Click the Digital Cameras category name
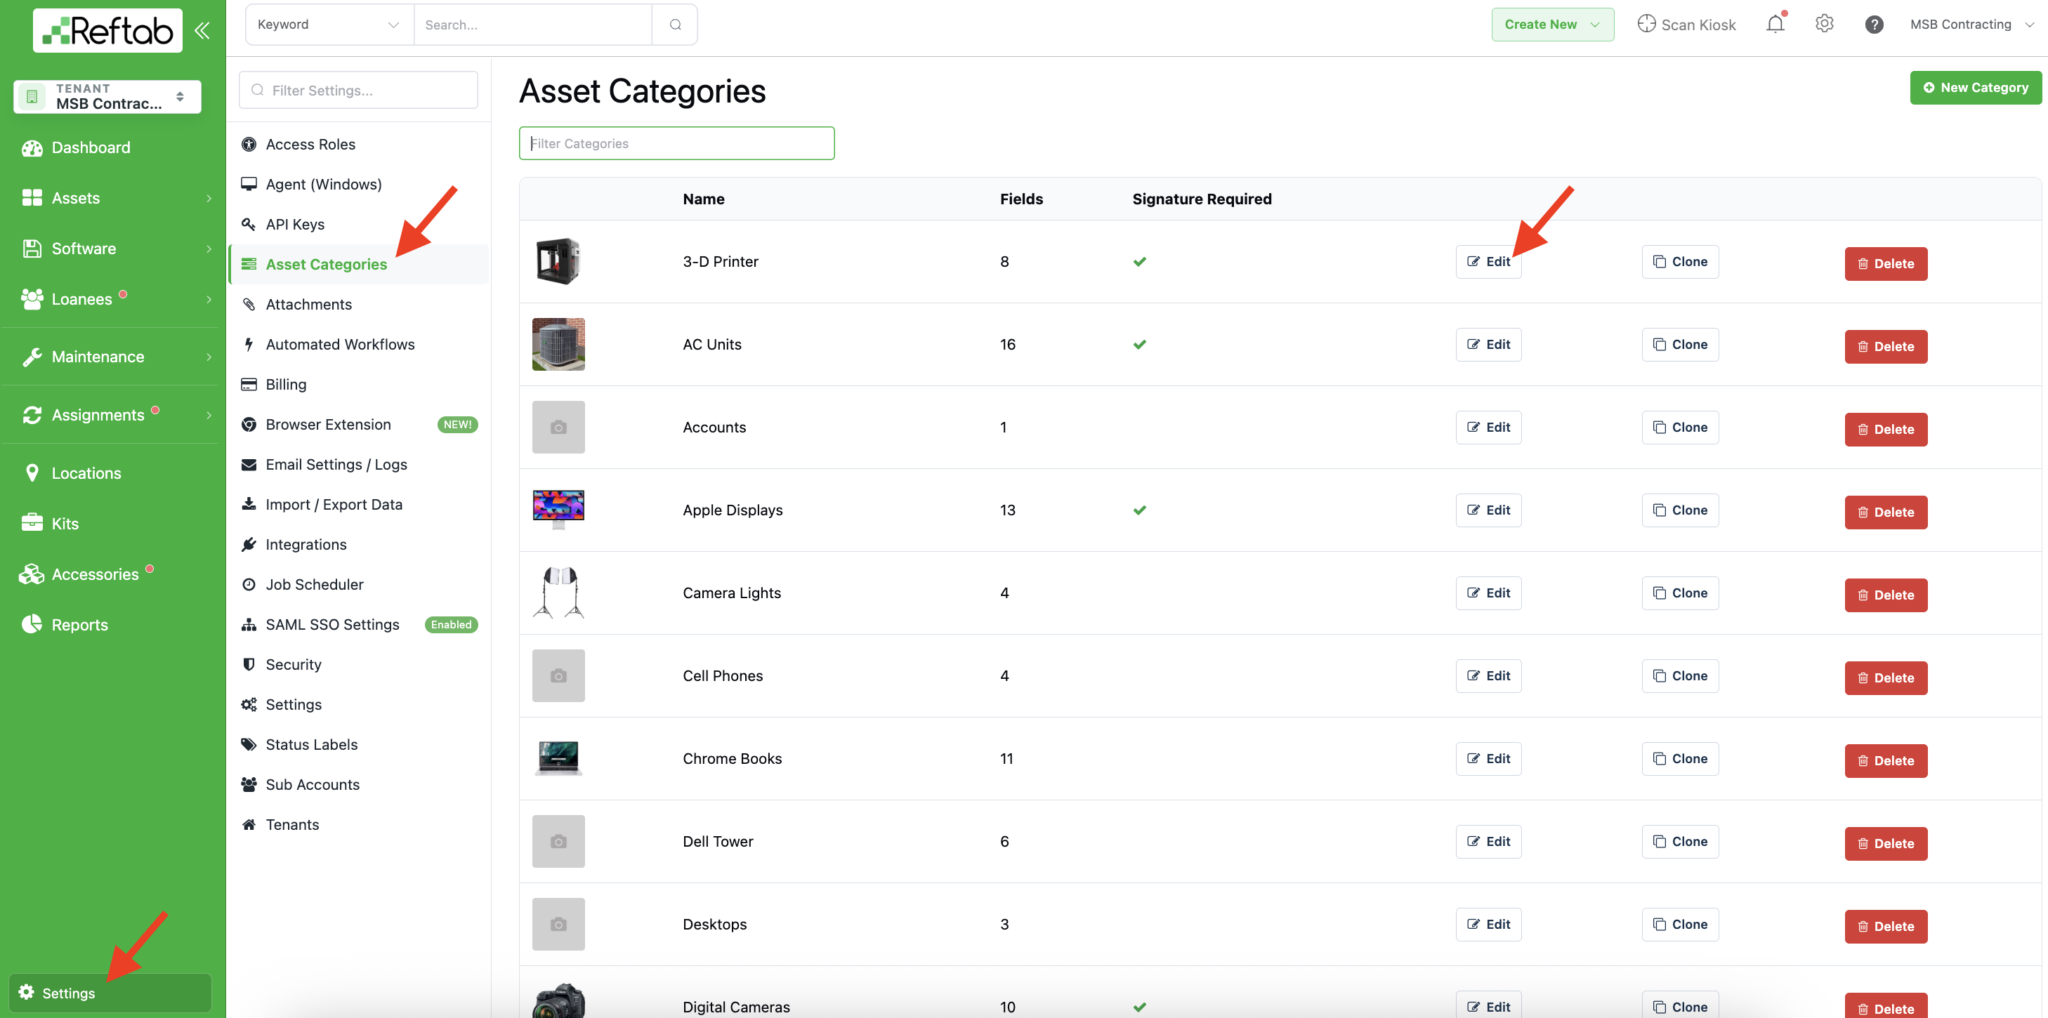This screenshot has width=2048, height=1018. point(736,1007)
